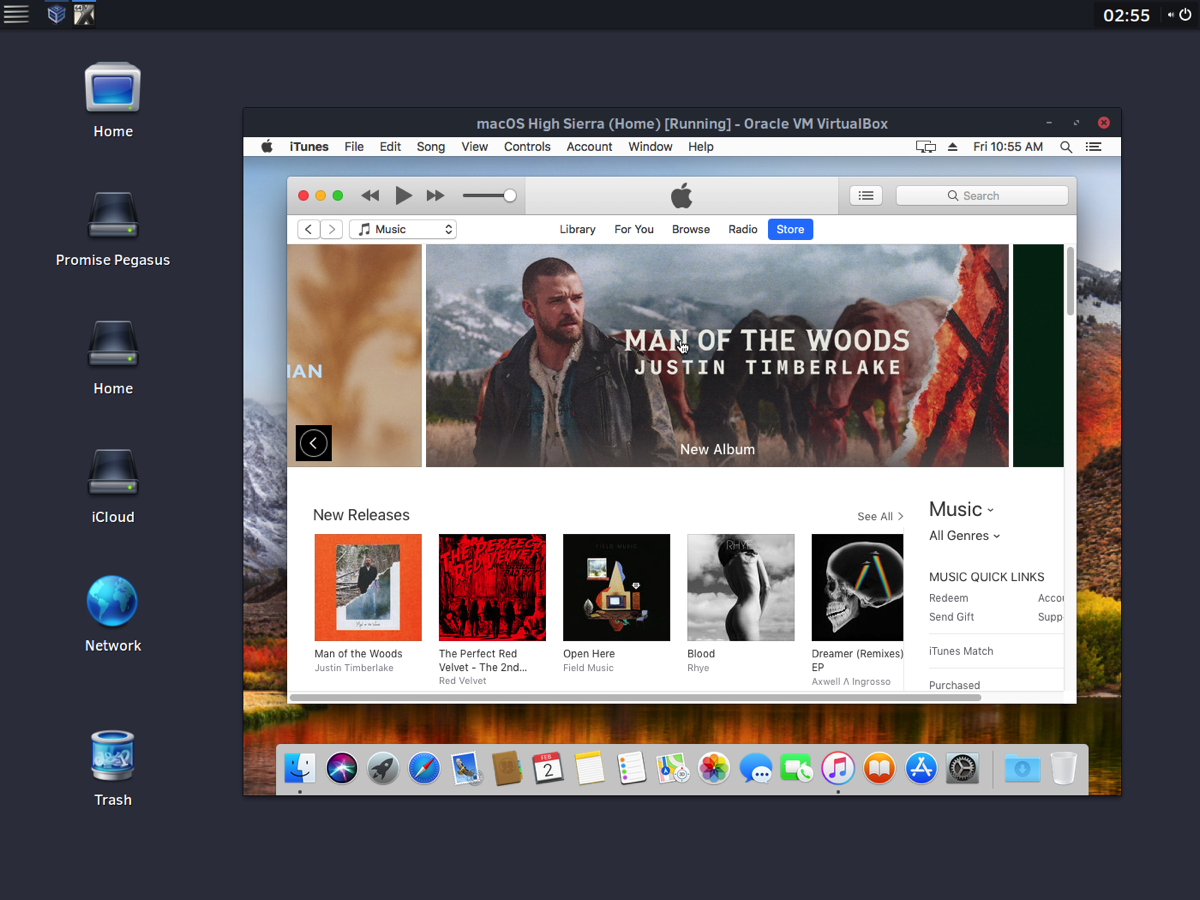This screenshot has height=900, width=1200.
Task: Open the Apple logo menu
Action: [x=267, y=146]
